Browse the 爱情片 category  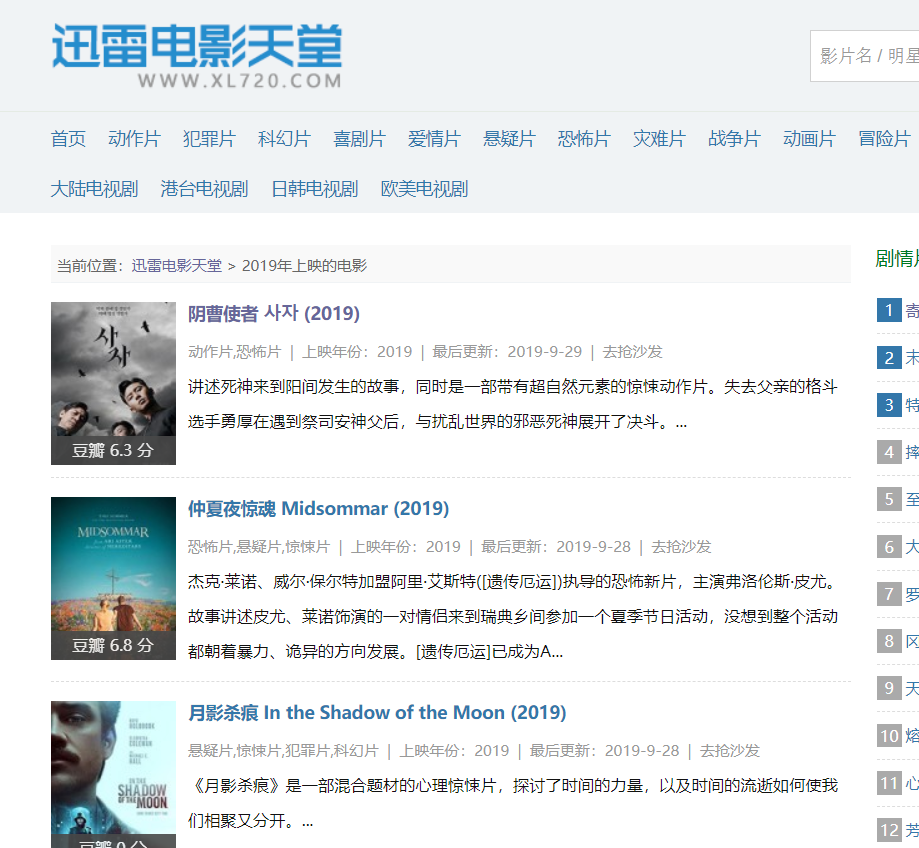pyautogui.click(x=434, y=139)
